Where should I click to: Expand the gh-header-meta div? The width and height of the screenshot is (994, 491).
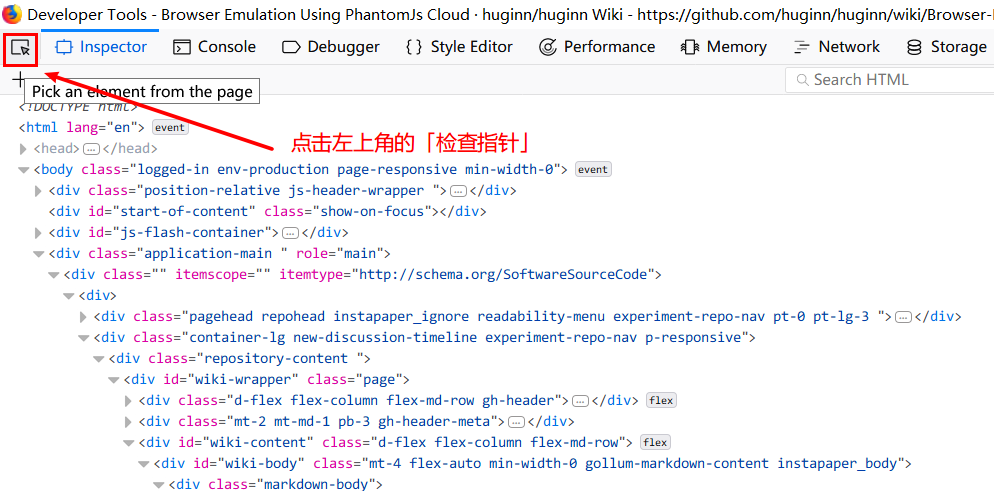129,422
